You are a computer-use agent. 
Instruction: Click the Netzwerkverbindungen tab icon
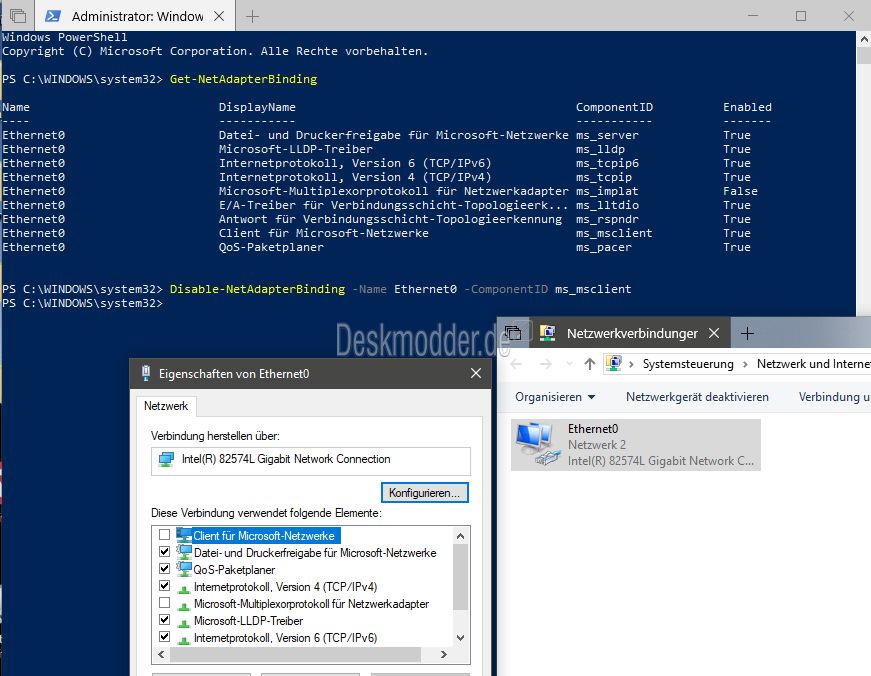(548, 333)
